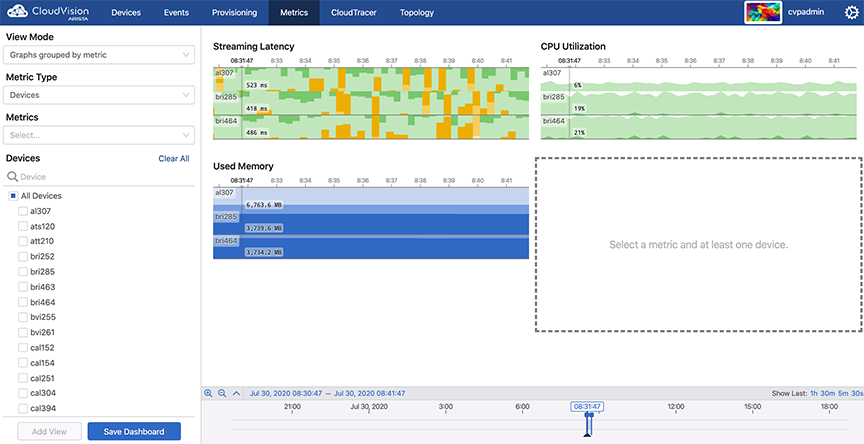
Task: Click the 418 ms latency value
Action: (256, 109)
